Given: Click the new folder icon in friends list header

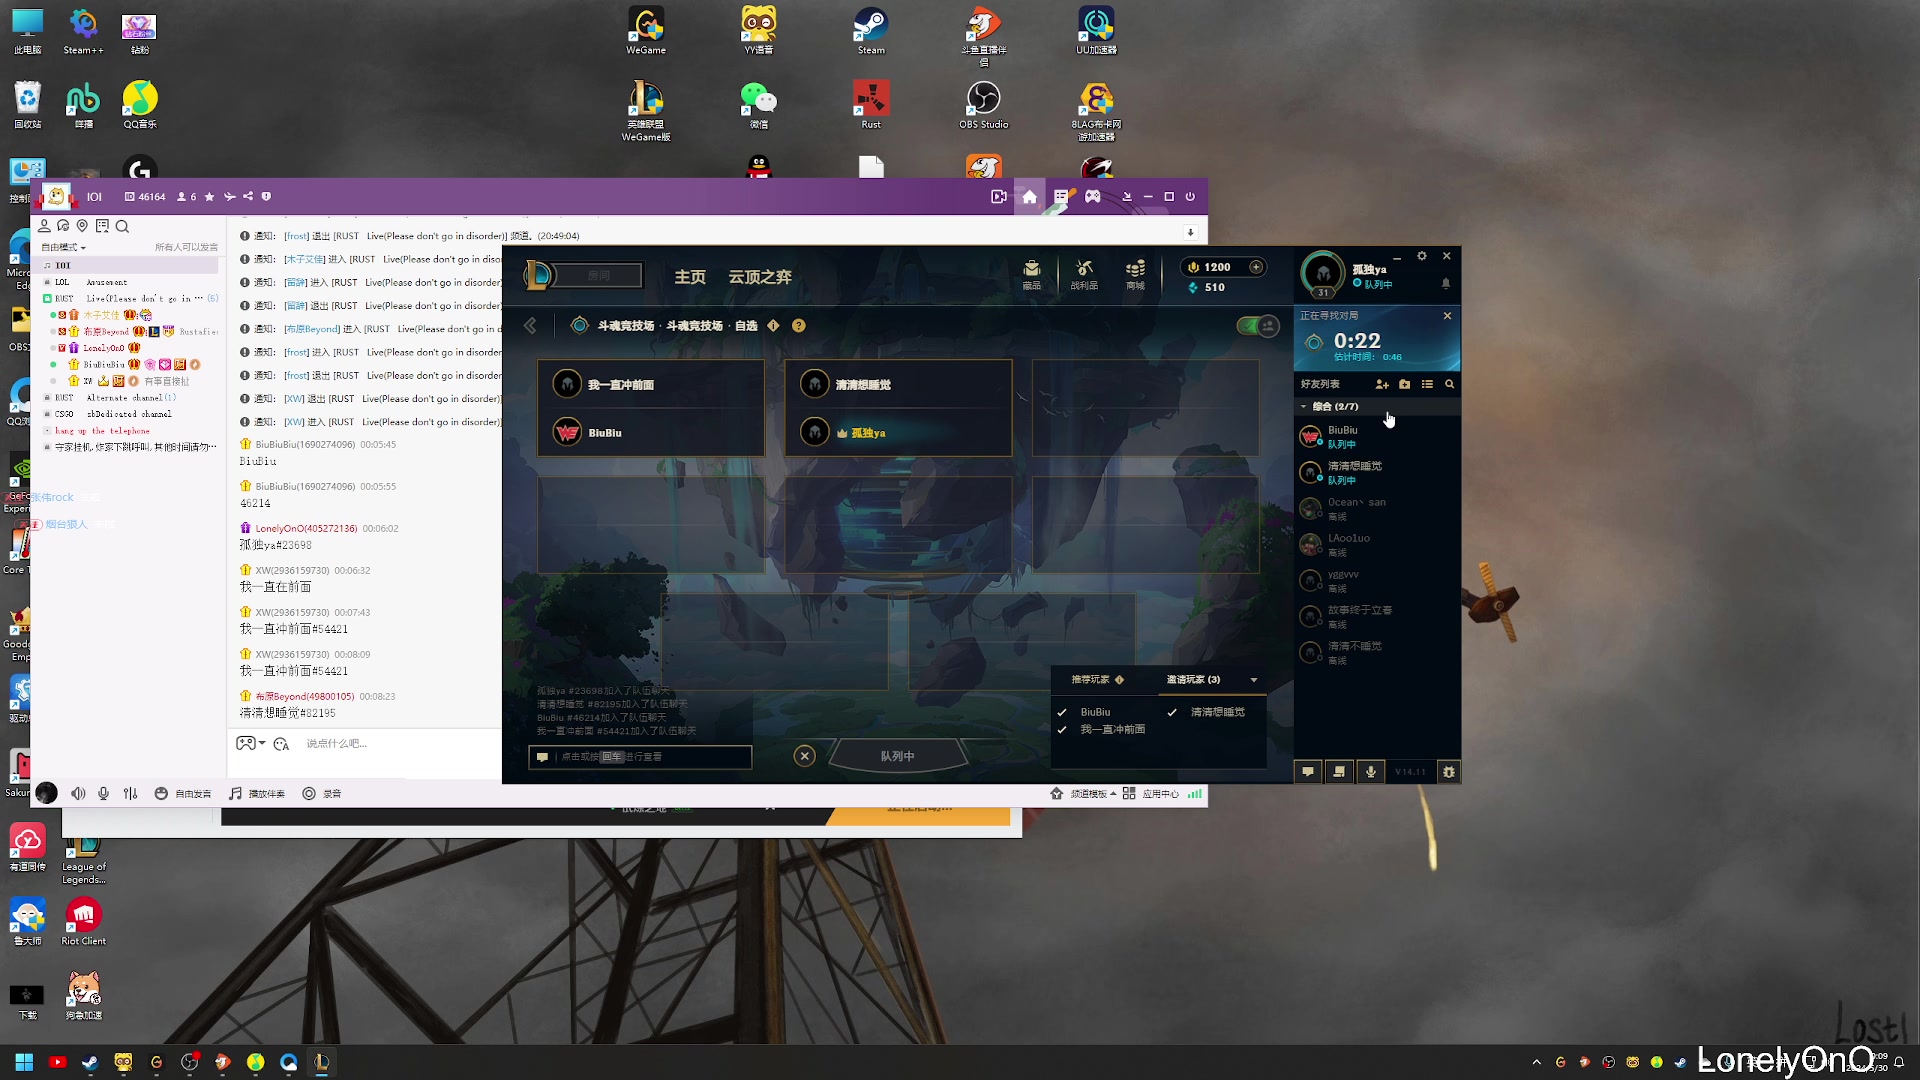Looking at the screenshot, I should [1405, 384].
